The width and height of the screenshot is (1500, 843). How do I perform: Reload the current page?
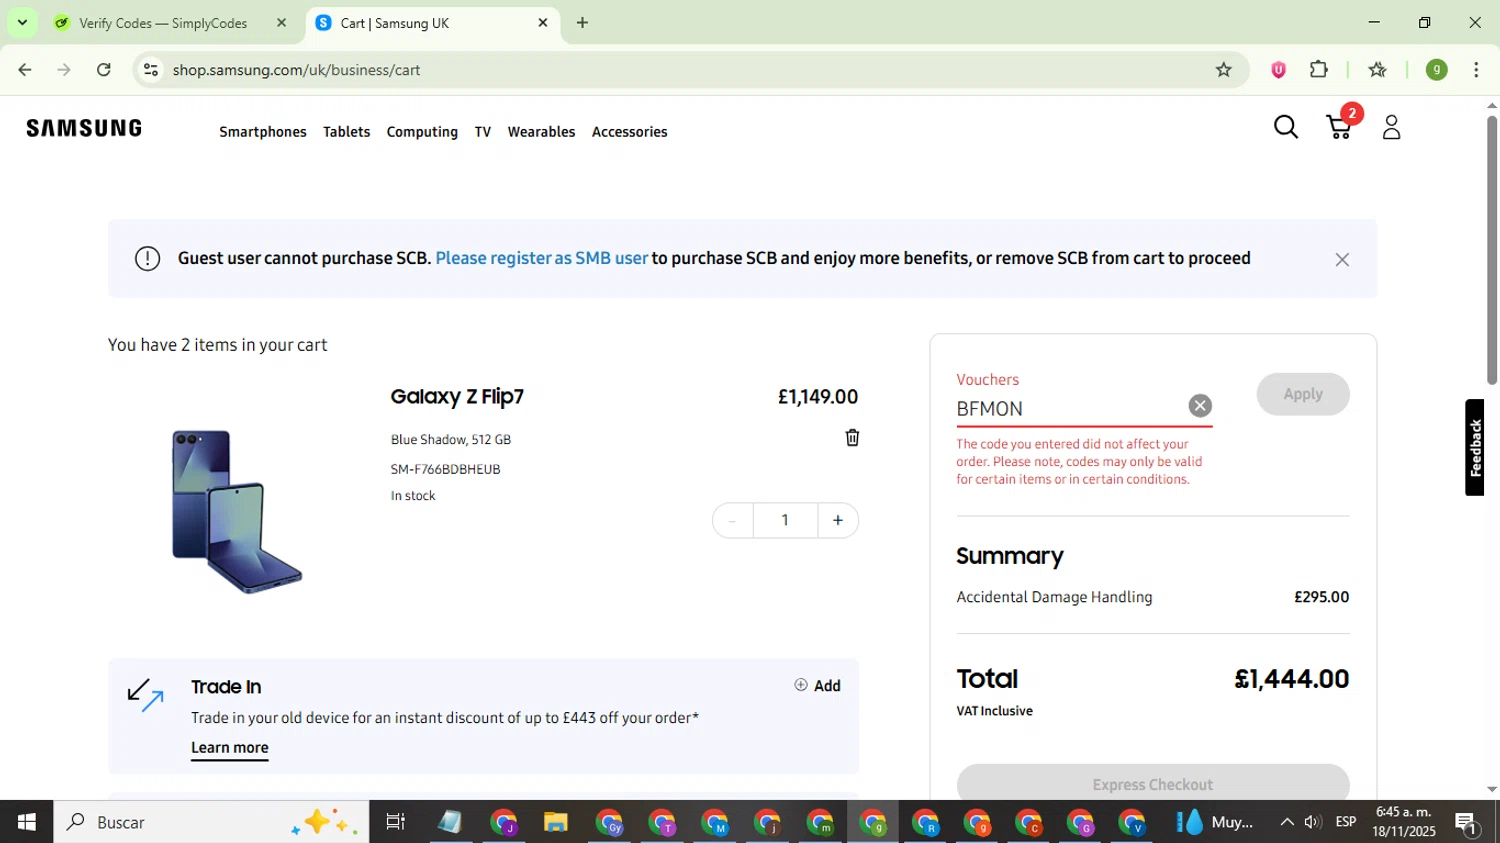104,70
